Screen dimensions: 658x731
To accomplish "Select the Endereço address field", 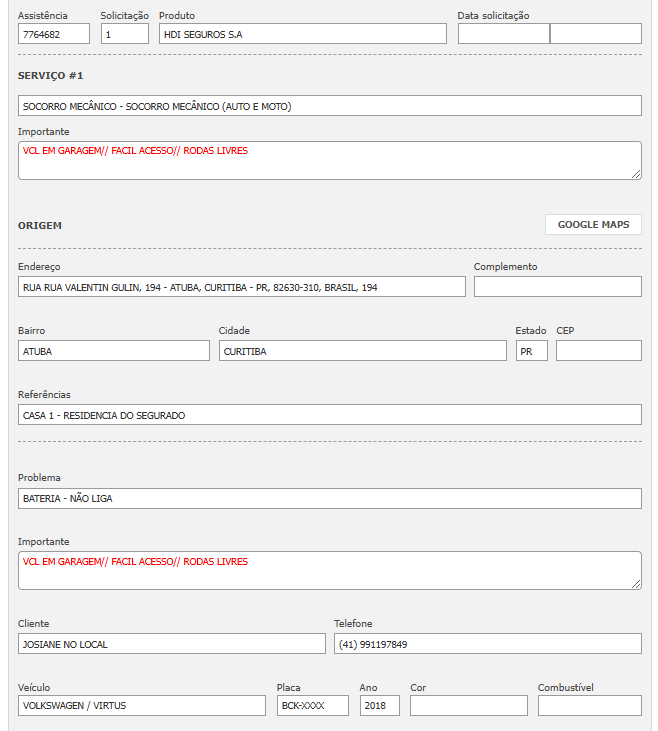I will (x=241, y=287).
